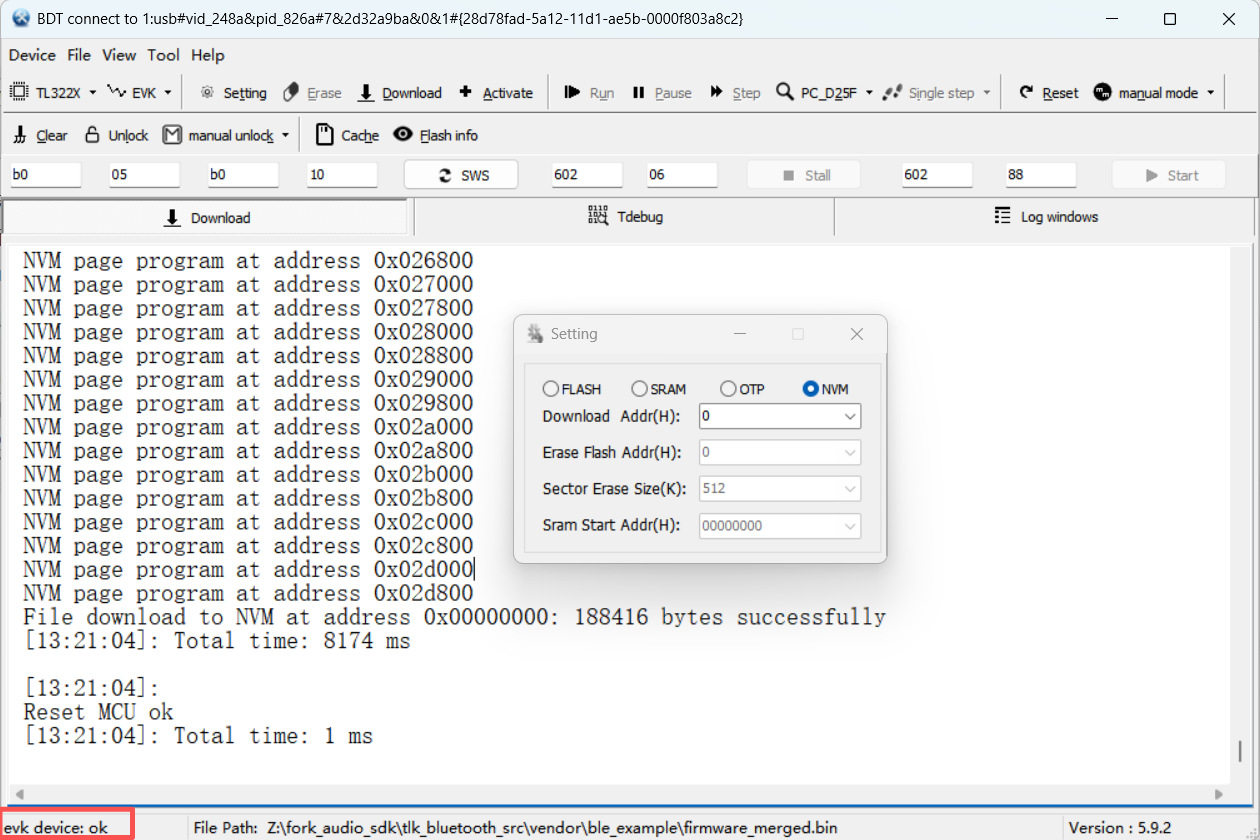Open the manual mode dropdown arrow
The width and height of the screenshot is (1260, 840).
click(x=1211, y=93)
